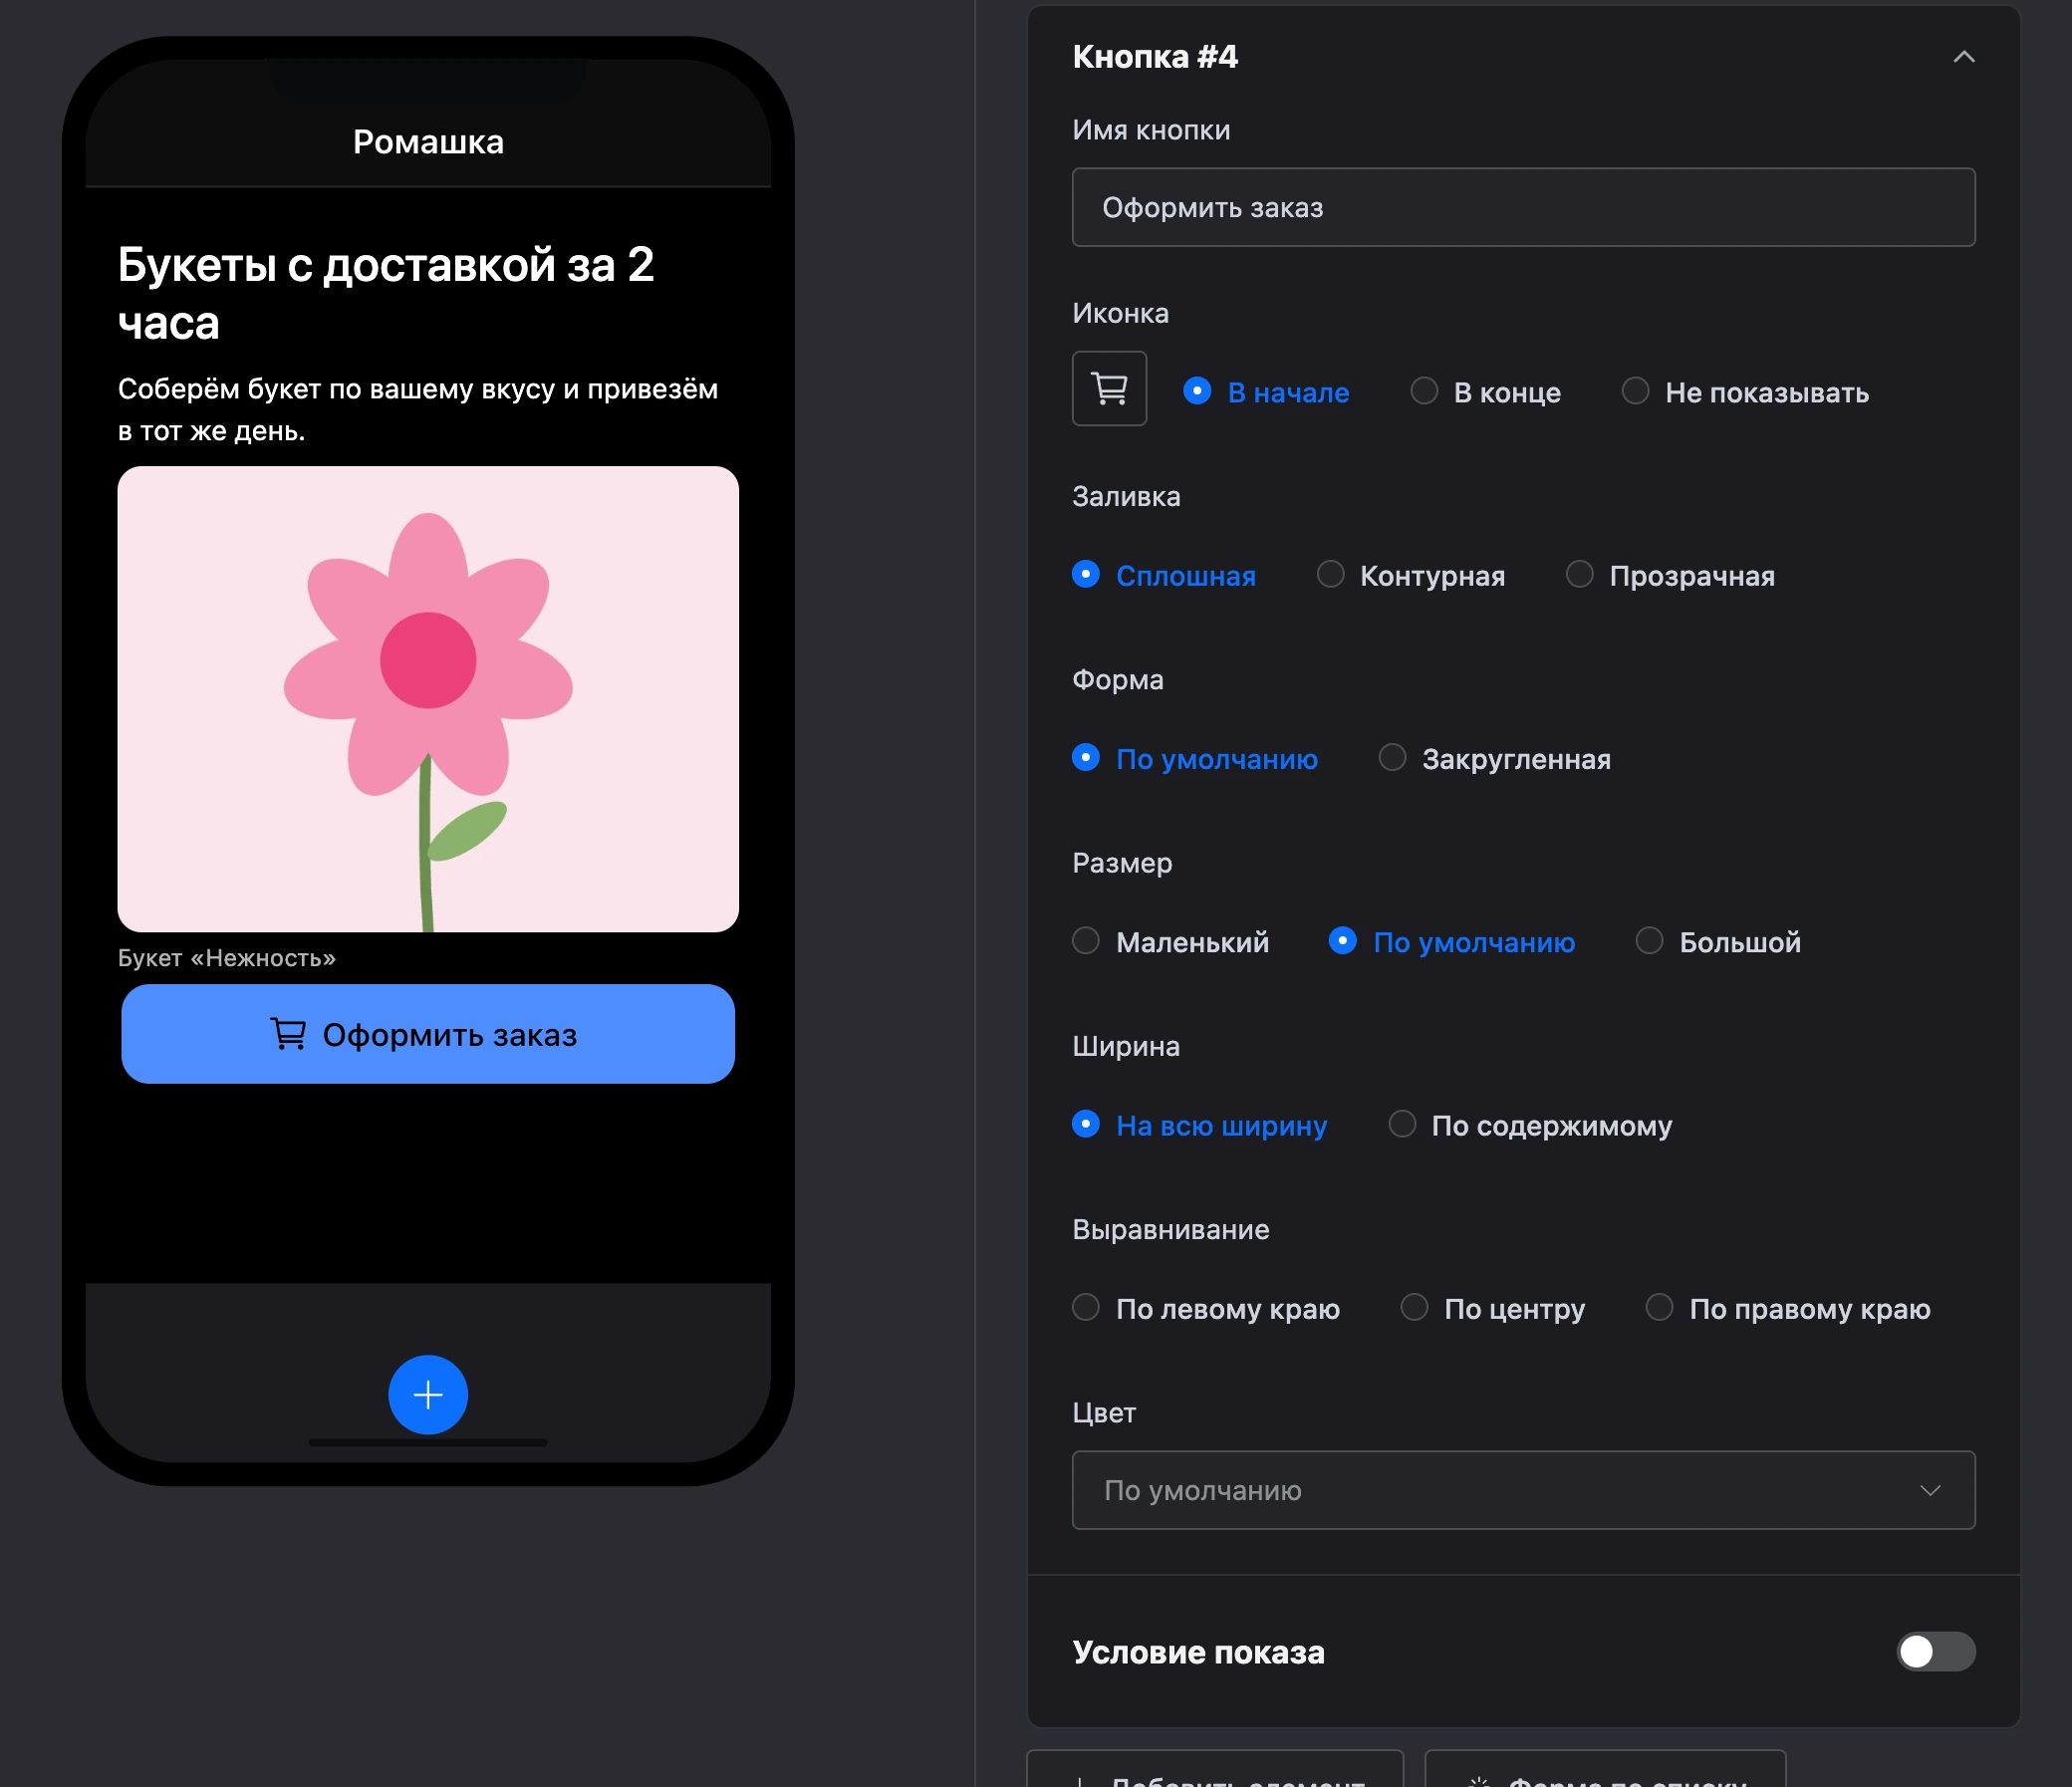The height and width of the screenshot is (1787, 2072).
Task: Align button По центру
Action: (x=1492, y=1308)
